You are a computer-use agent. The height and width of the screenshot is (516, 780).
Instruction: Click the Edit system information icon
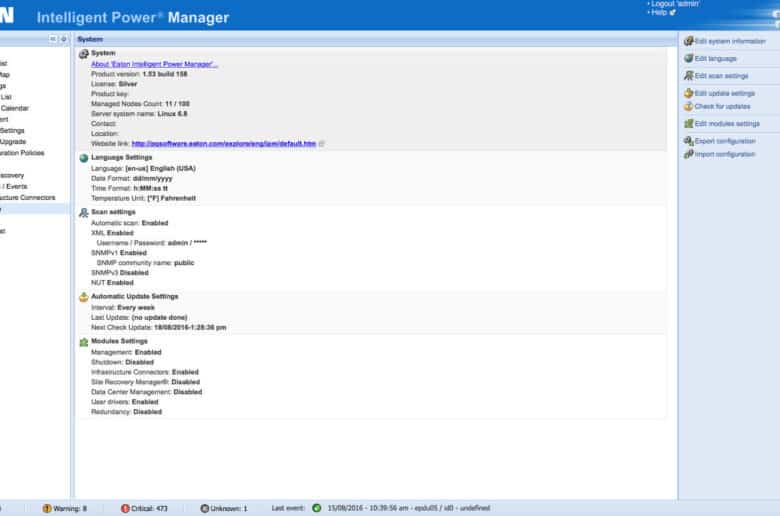(688, 41)
